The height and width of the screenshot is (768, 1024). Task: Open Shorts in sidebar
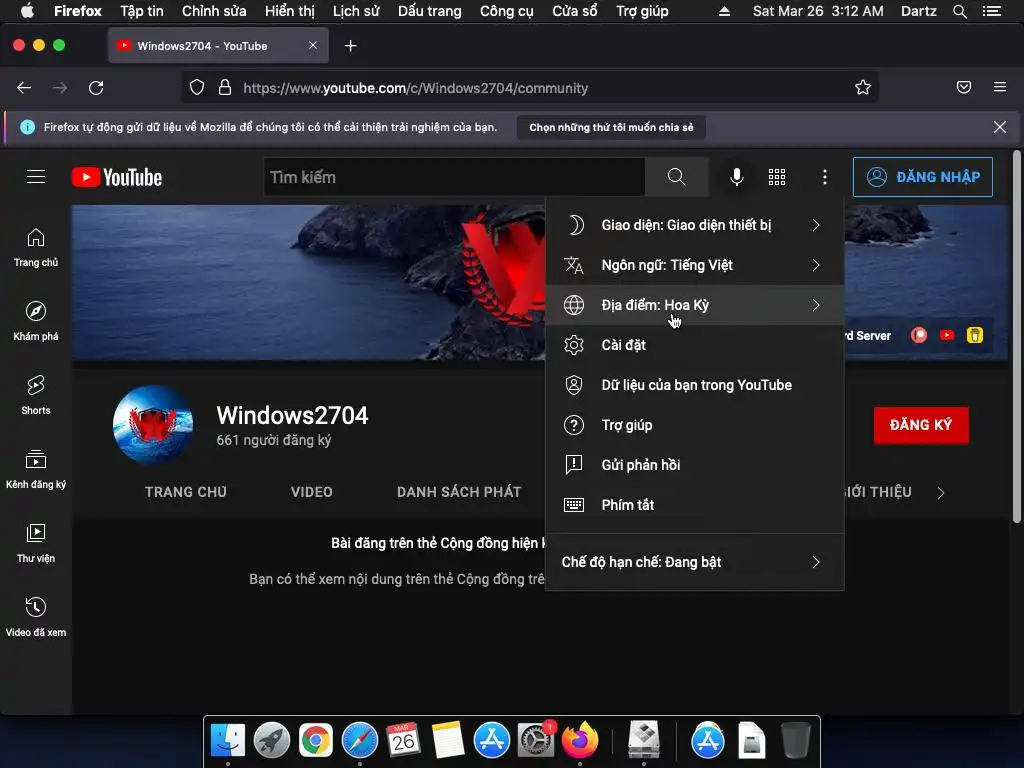[36, 395]
